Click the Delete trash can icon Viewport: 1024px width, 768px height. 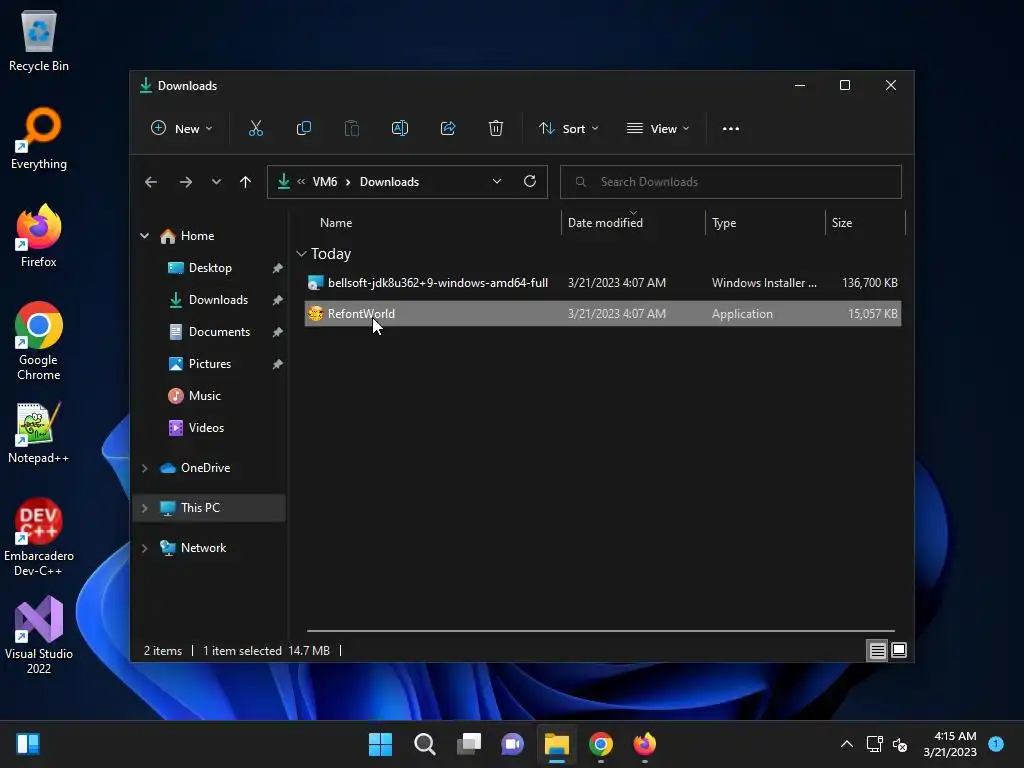click(496, 129)
